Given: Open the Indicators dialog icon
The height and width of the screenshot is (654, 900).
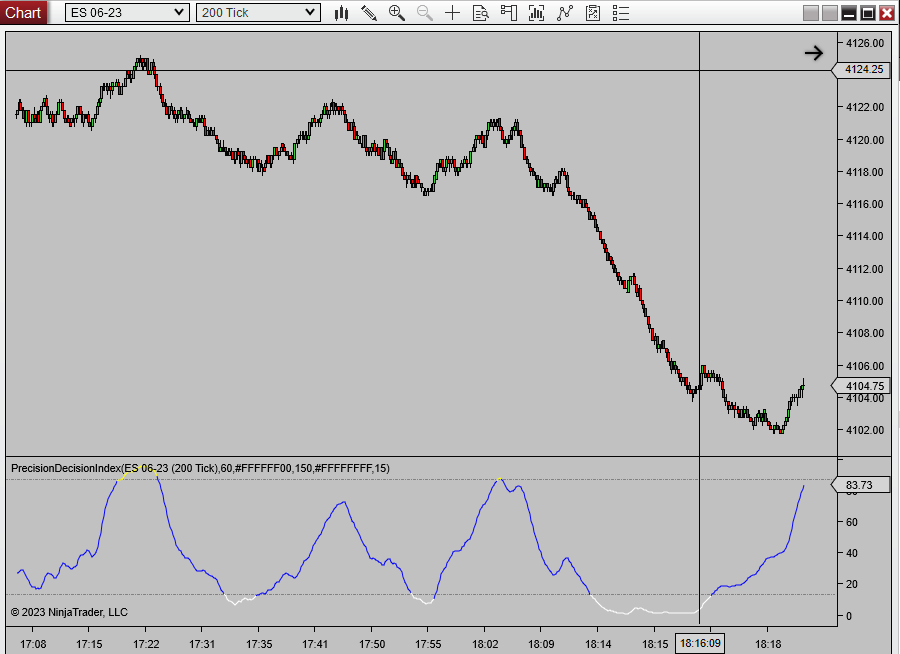Looking at the screenshot, I should pos(565,13).
